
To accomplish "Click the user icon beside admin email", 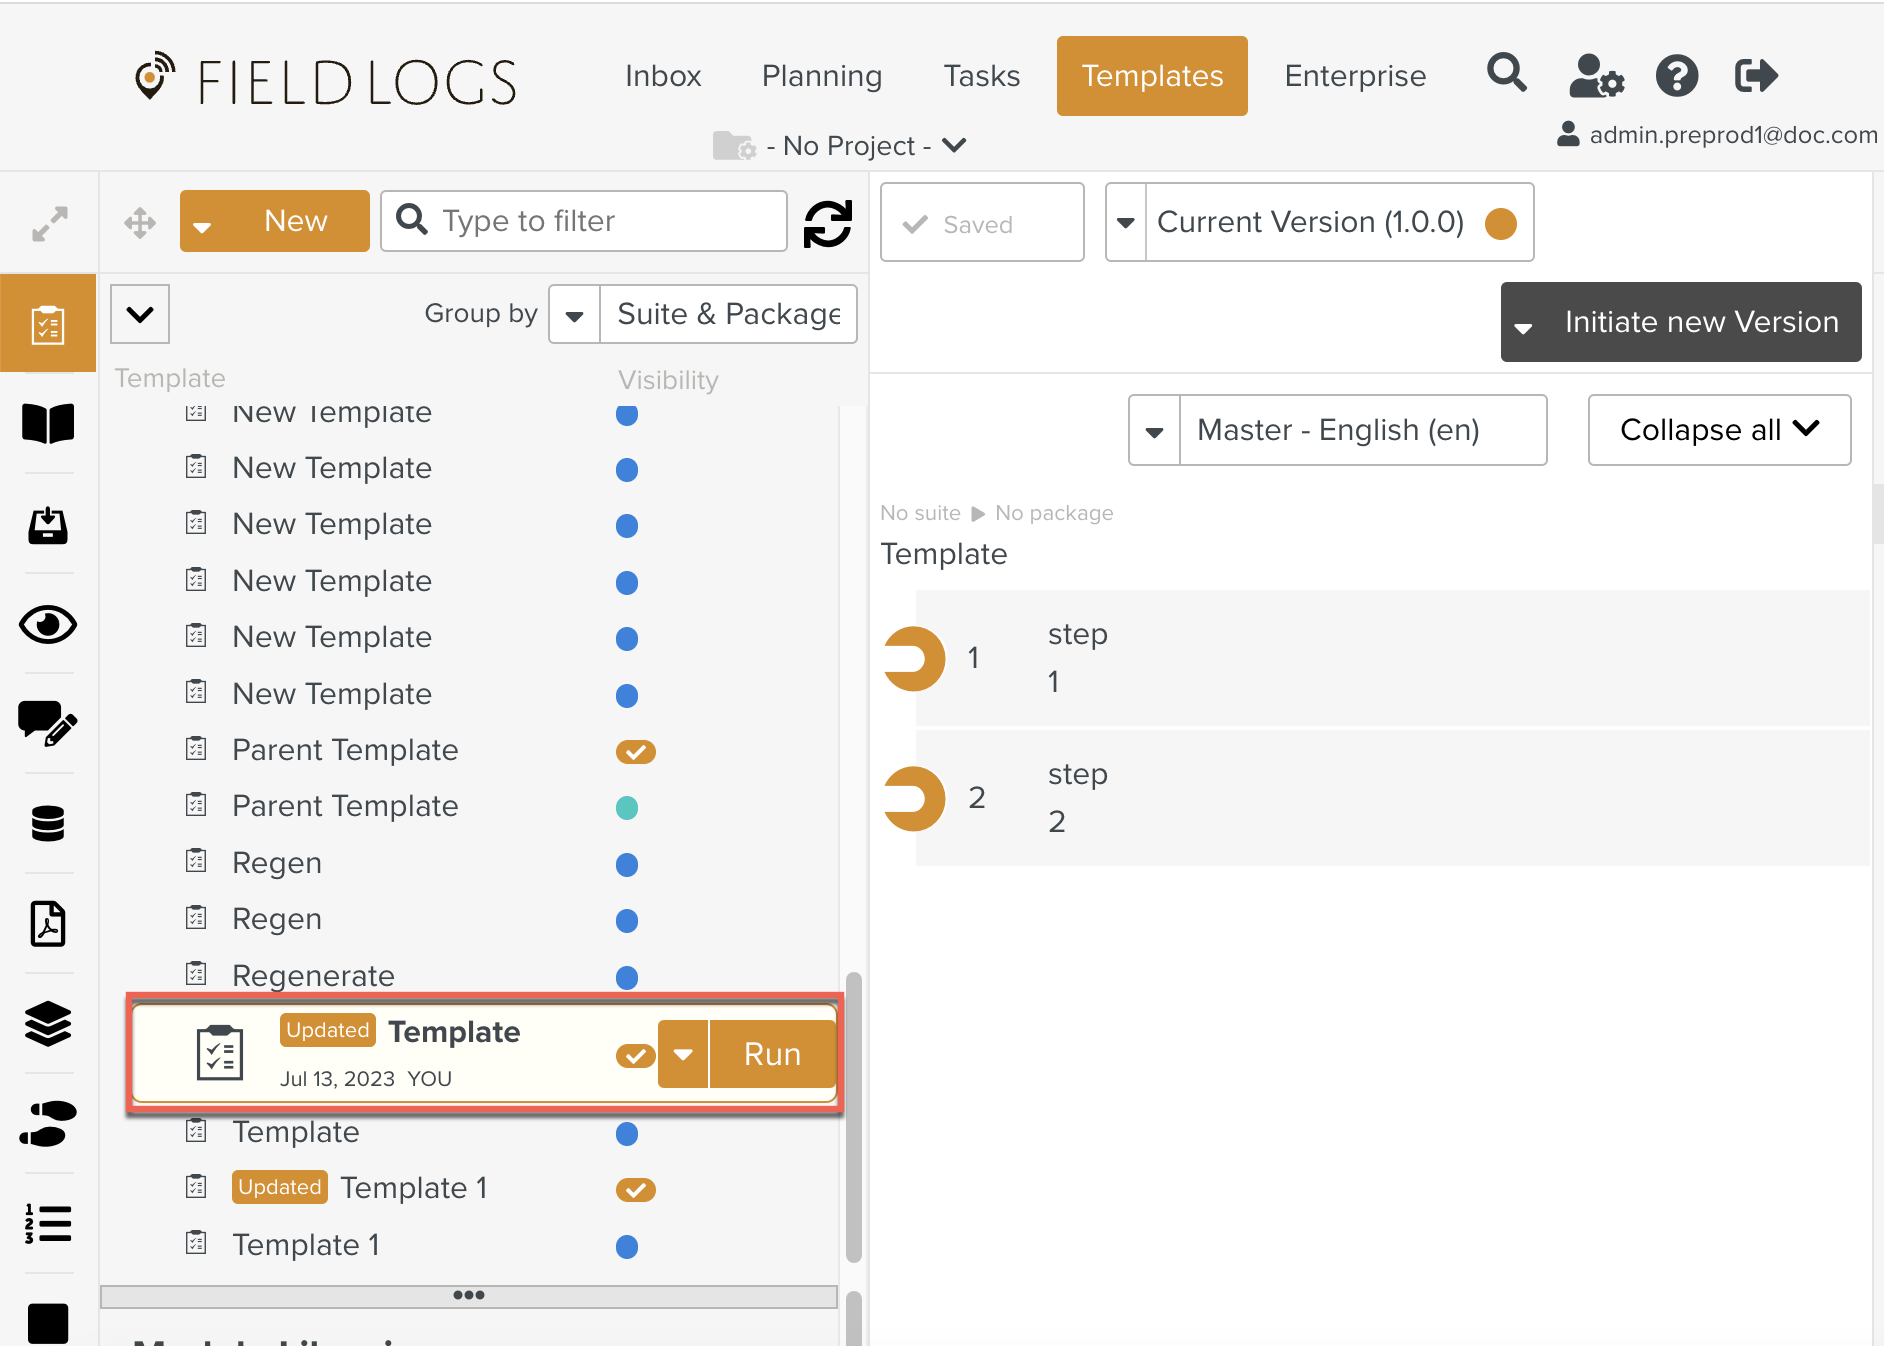I will tap(1568, 134).
